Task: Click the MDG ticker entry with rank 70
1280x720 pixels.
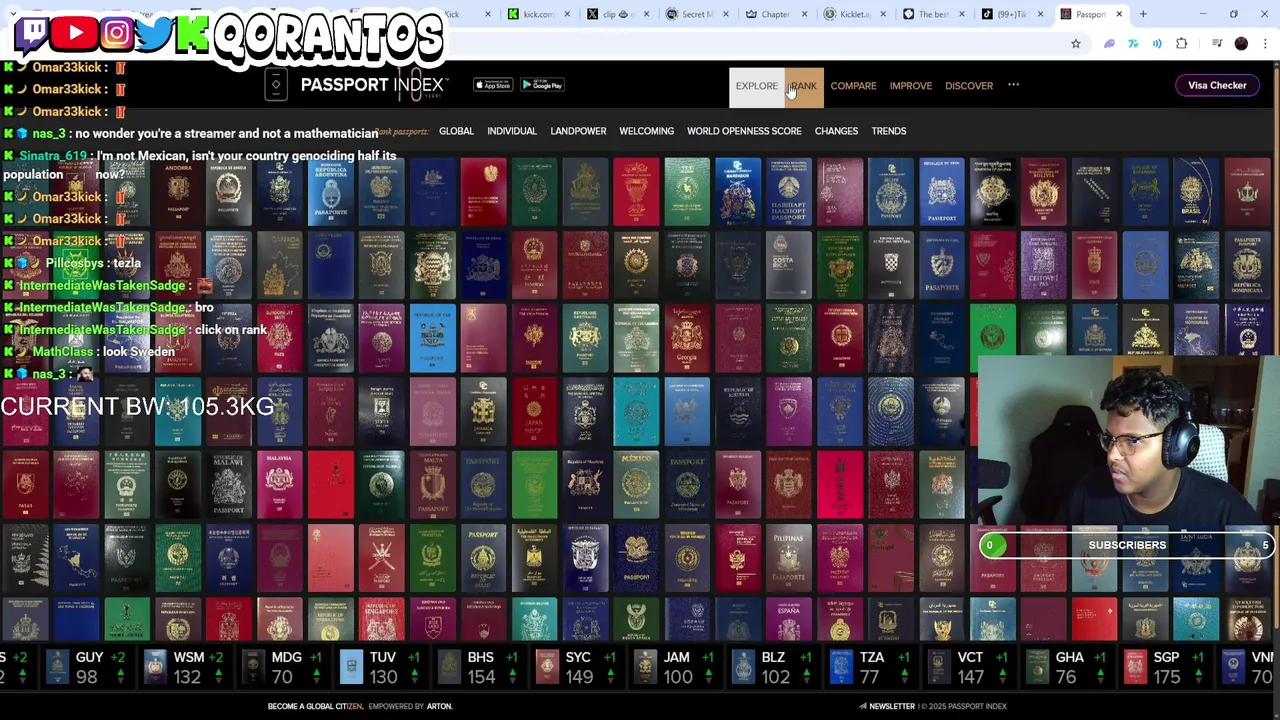Action: (282, 667)
